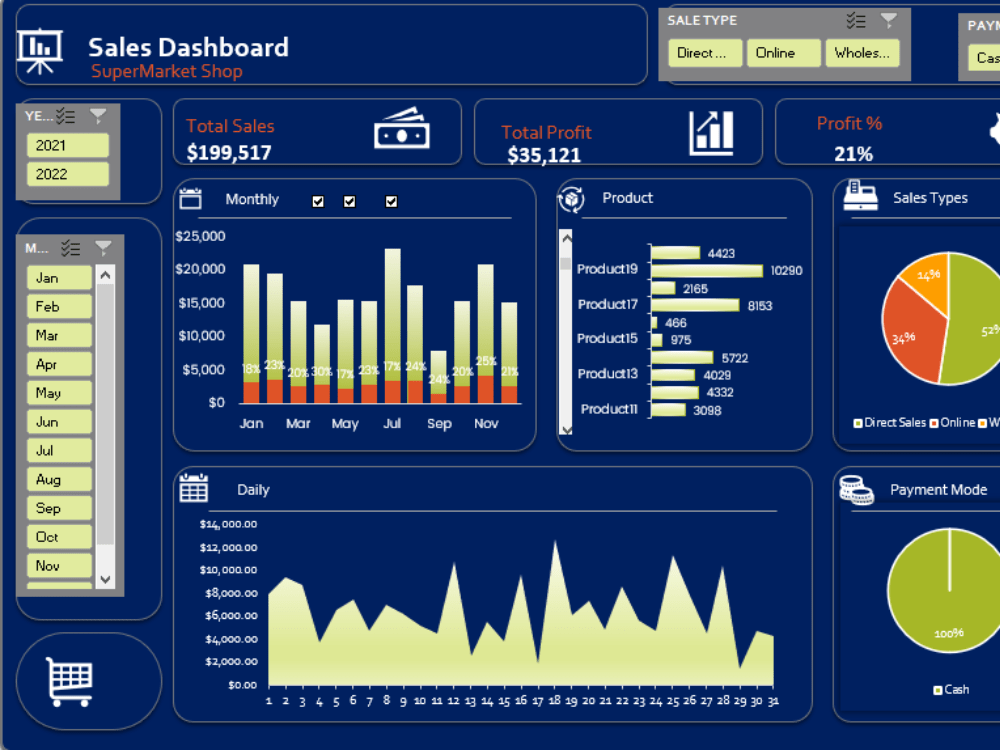Click the Online legend color swatch
1000x750 pixels.
pos(934,423)
